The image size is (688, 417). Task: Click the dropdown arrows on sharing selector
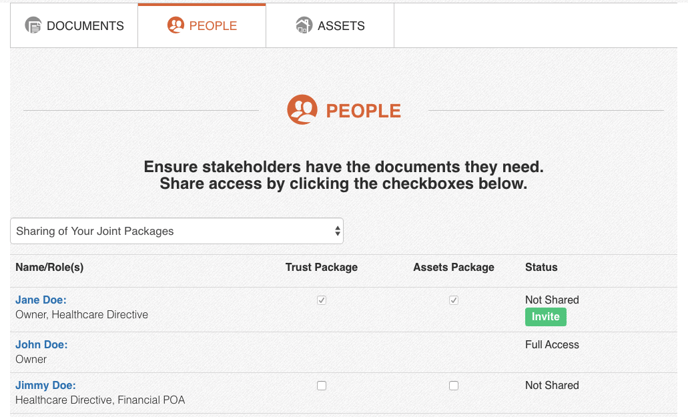(337, 231)
